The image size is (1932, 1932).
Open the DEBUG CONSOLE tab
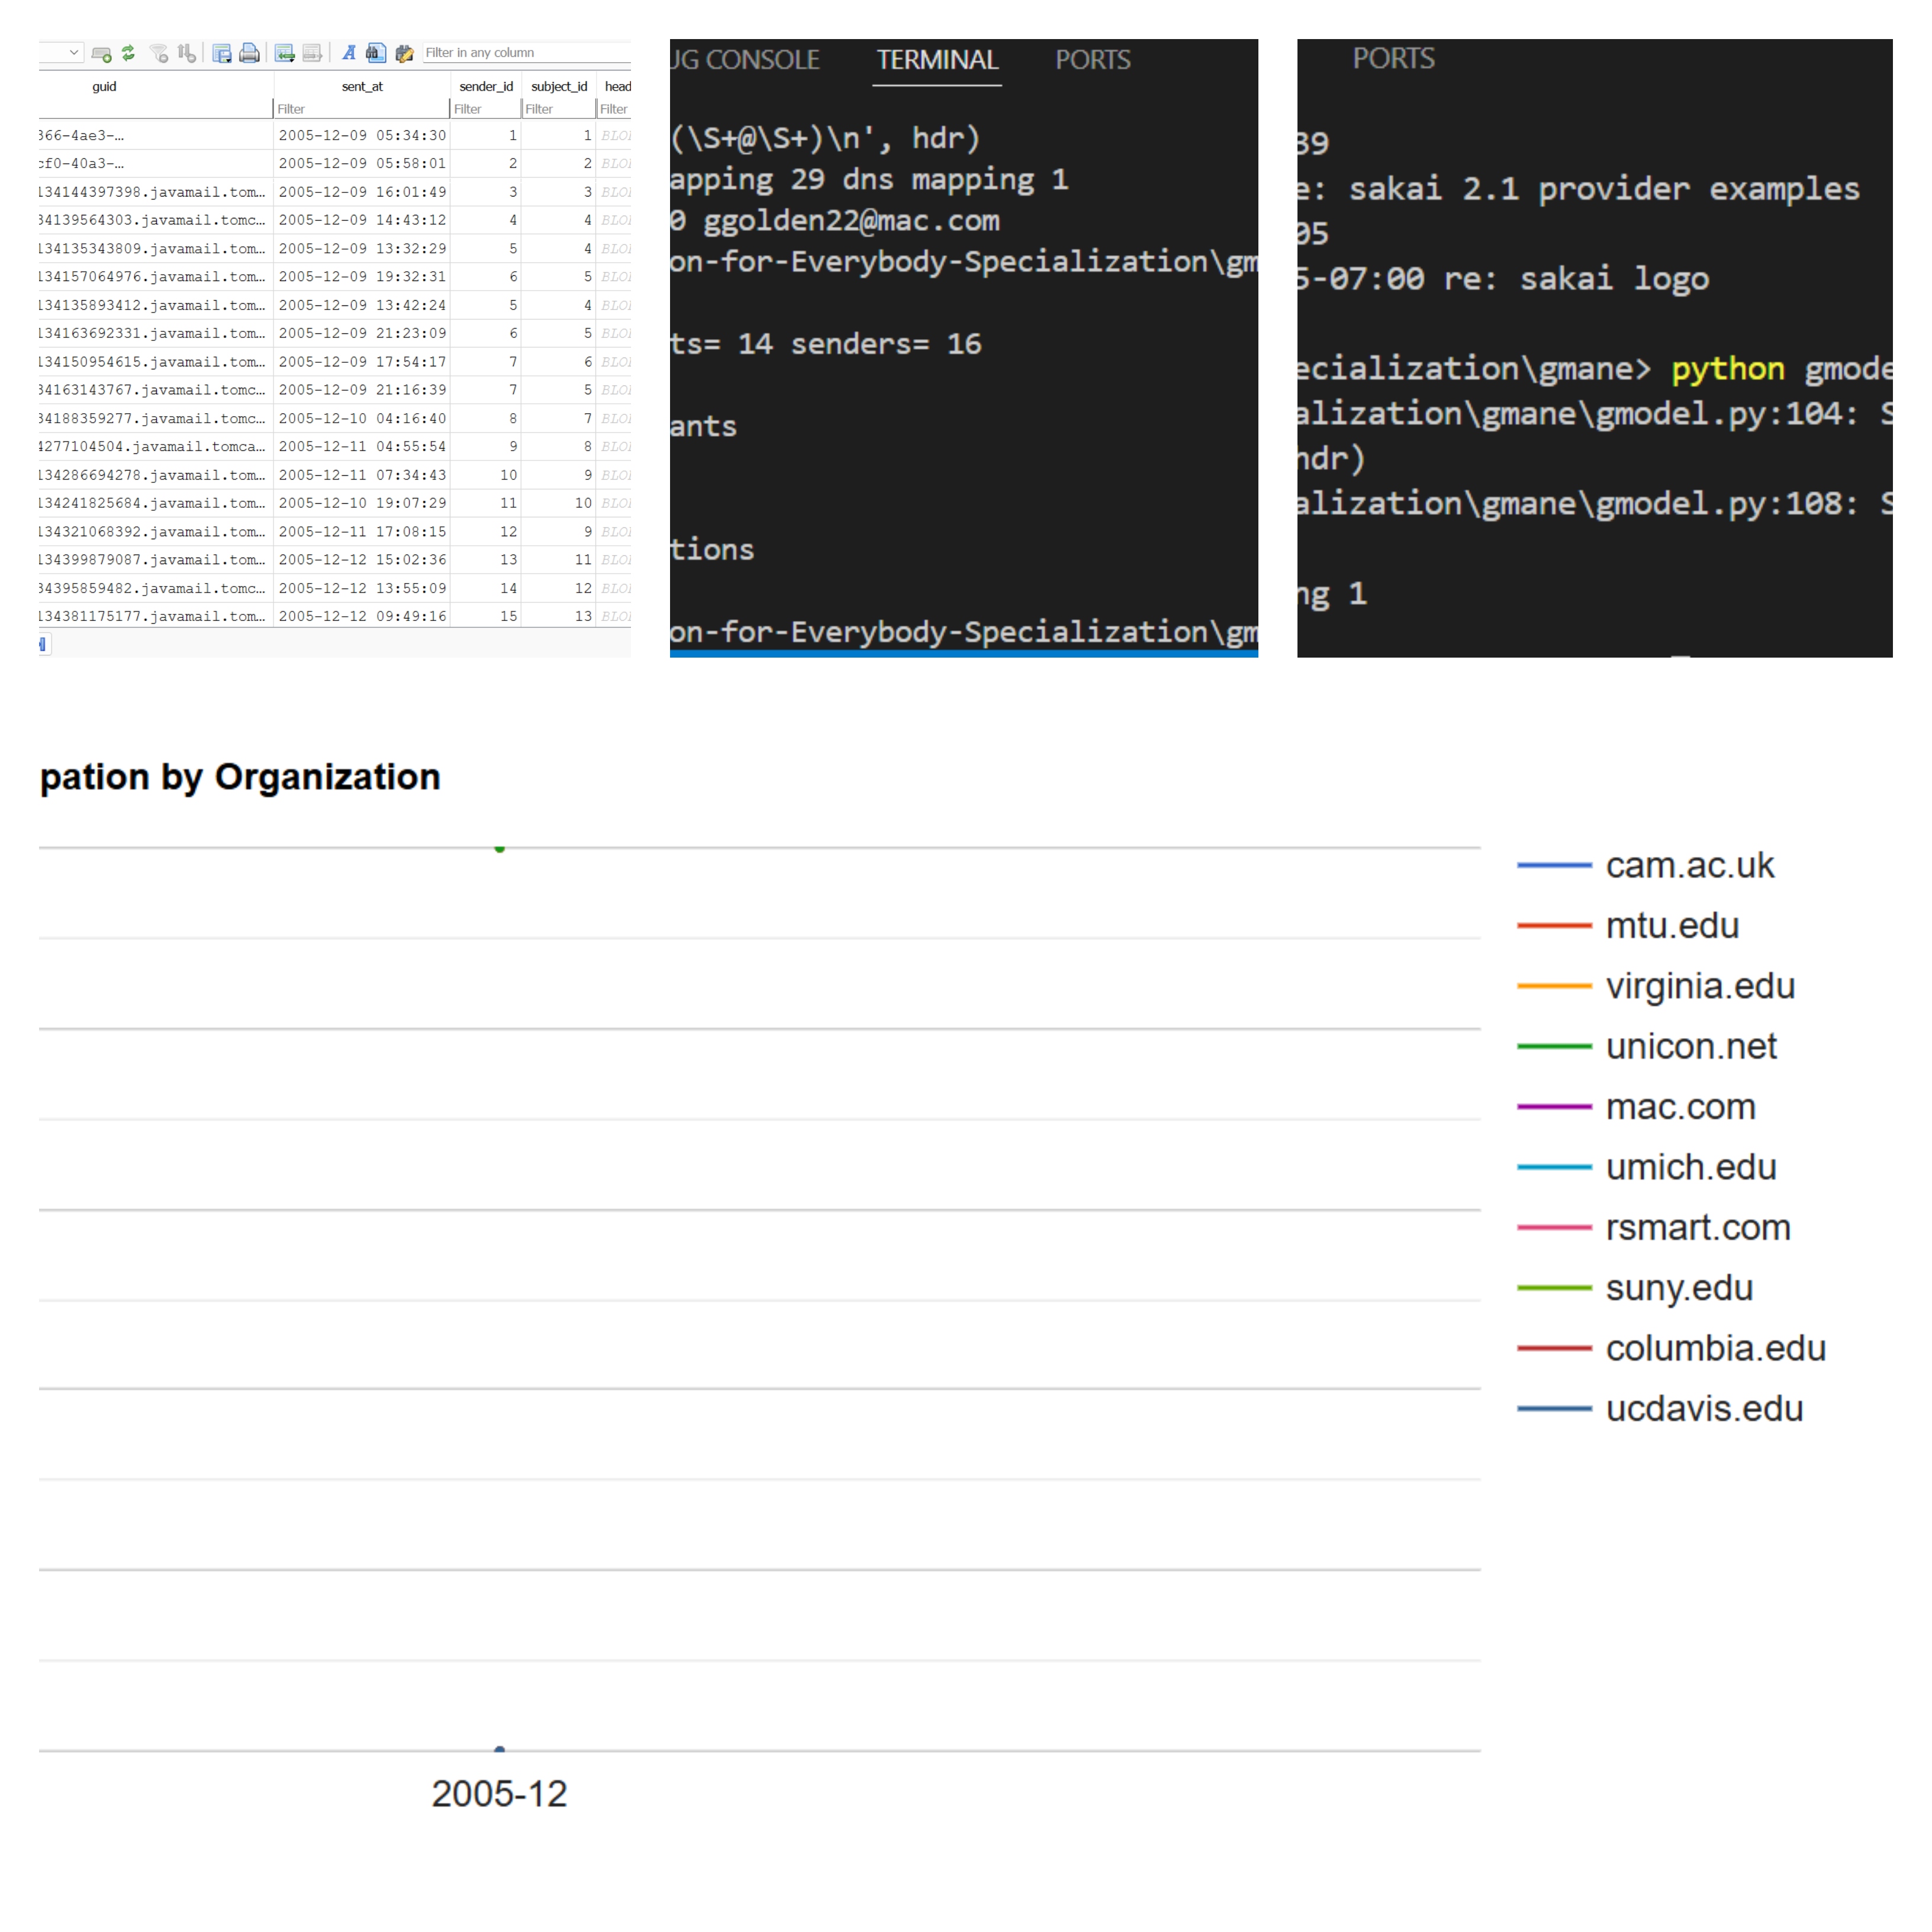point(745,60)
